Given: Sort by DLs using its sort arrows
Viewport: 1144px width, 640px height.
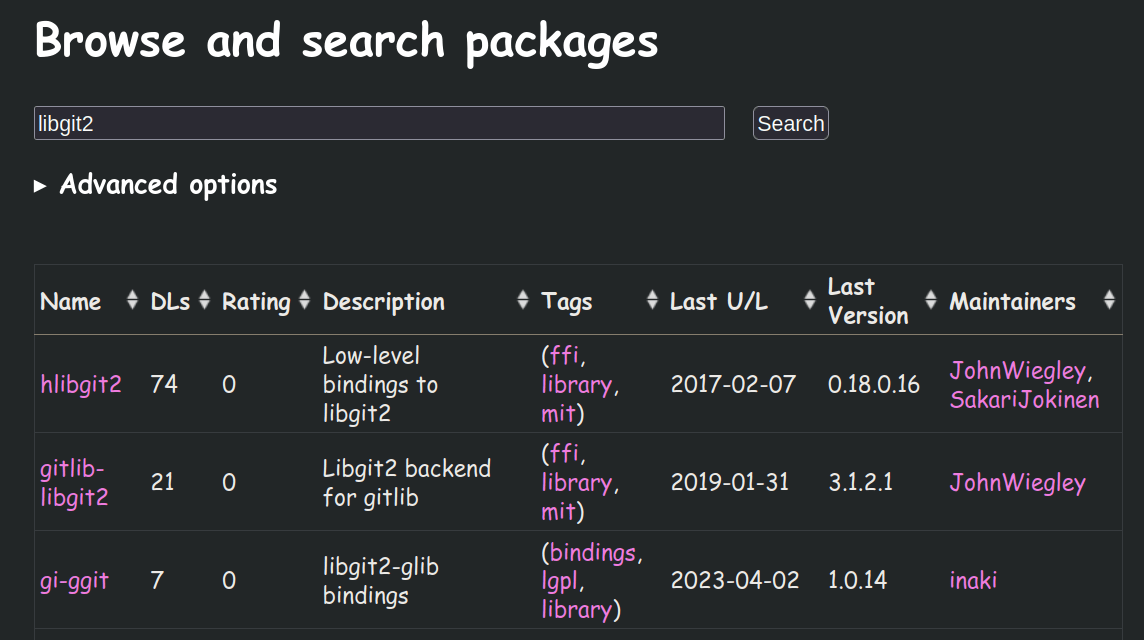Looking at the screenshot, I should point(204,300).
